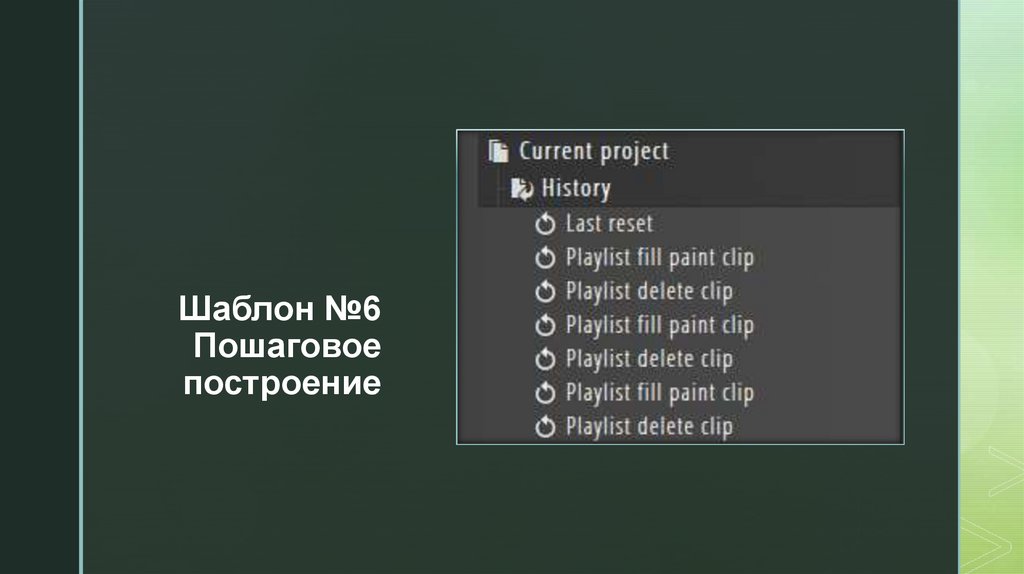Click icon of first Playlist fill paint clip
Image resolution: width=1024 pixels, height=574 pixels.
[x=545, y=258]
